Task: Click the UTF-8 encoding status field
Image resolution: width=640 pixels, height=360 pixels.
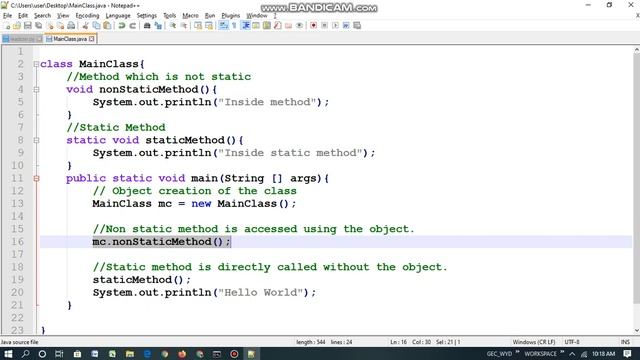Action: click(572, 342)
